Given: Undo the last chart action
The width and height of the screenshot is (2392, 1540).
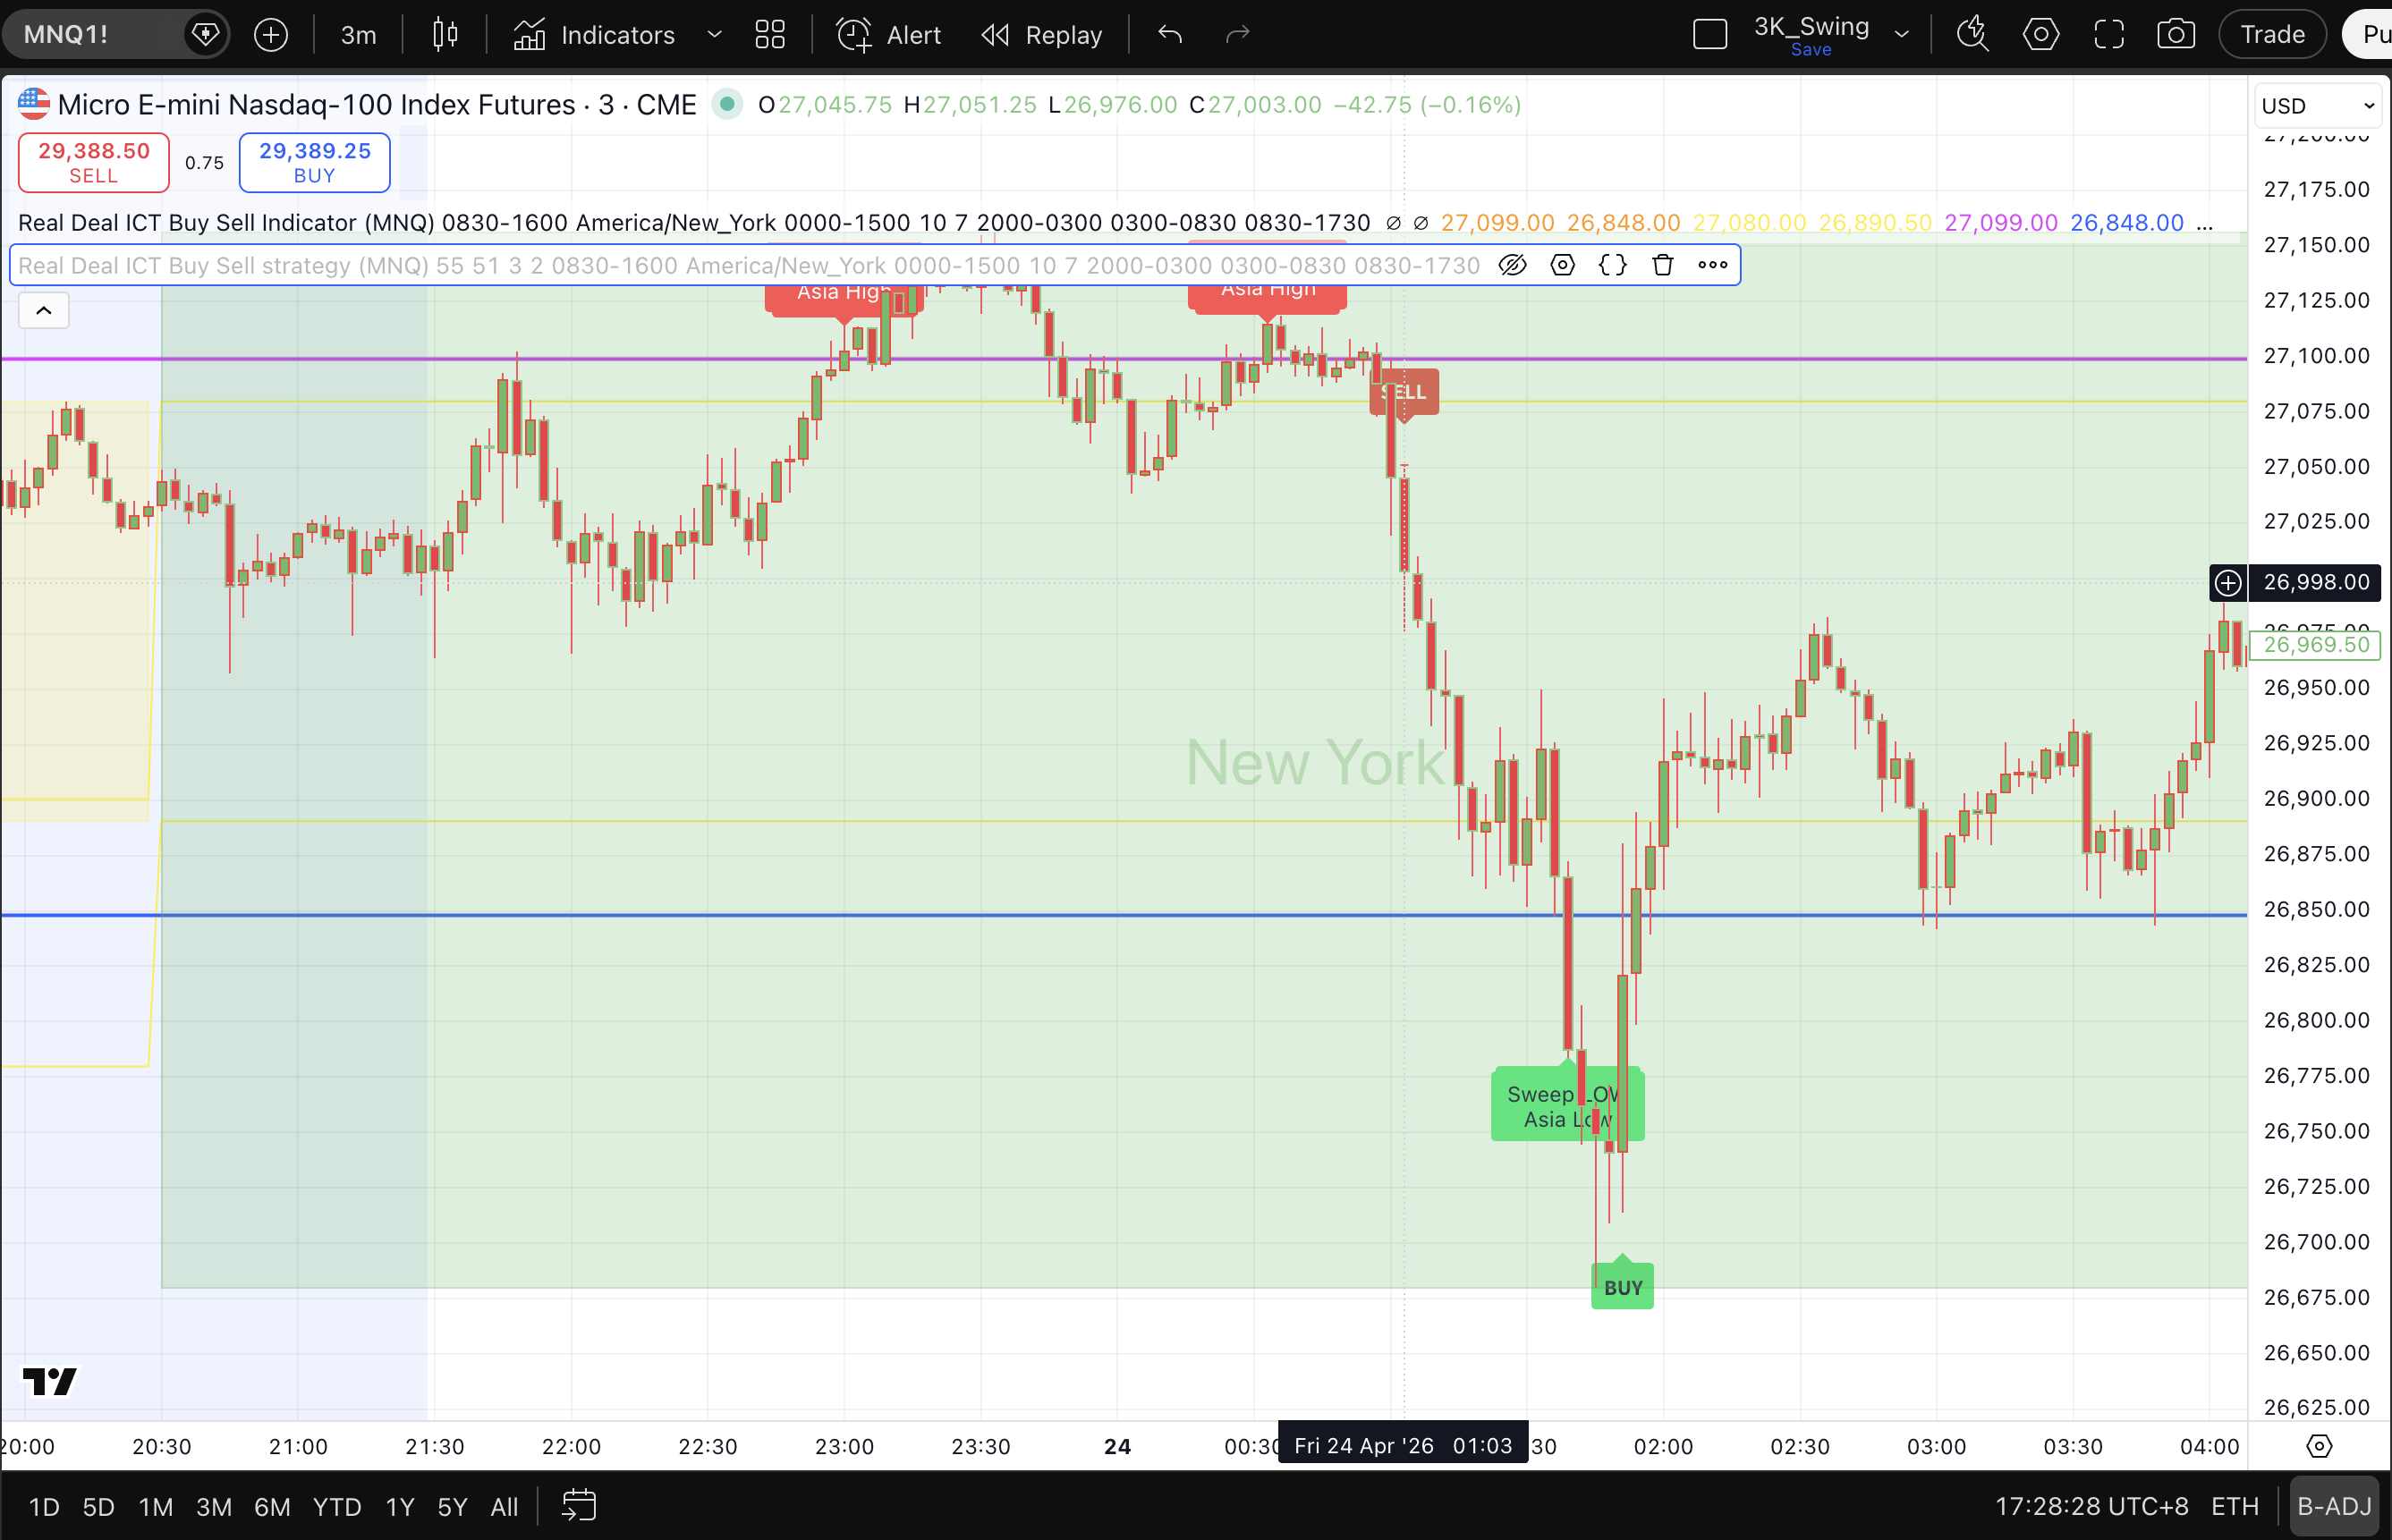Looking at the screenshot, I should (x=1170, y=35).
